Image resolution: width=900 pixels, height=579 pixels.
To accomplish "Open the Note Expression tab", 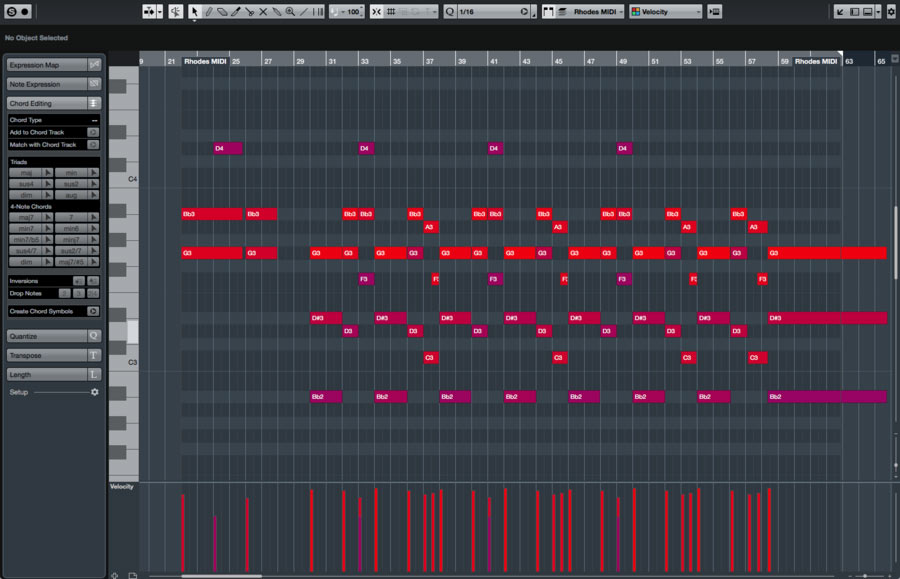I will (x=47, y=84).
